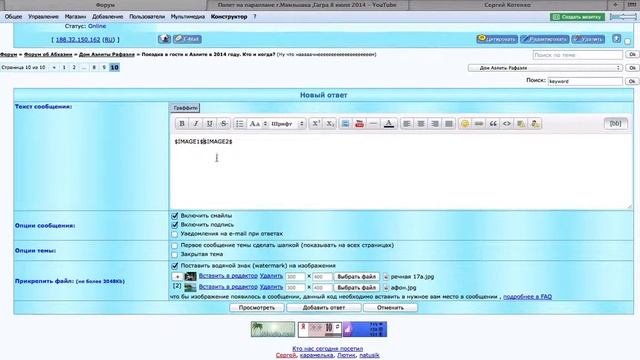Click the last icon before the [bb] button
The height and width of the screenshot is (360, 640).
point(535,124)
